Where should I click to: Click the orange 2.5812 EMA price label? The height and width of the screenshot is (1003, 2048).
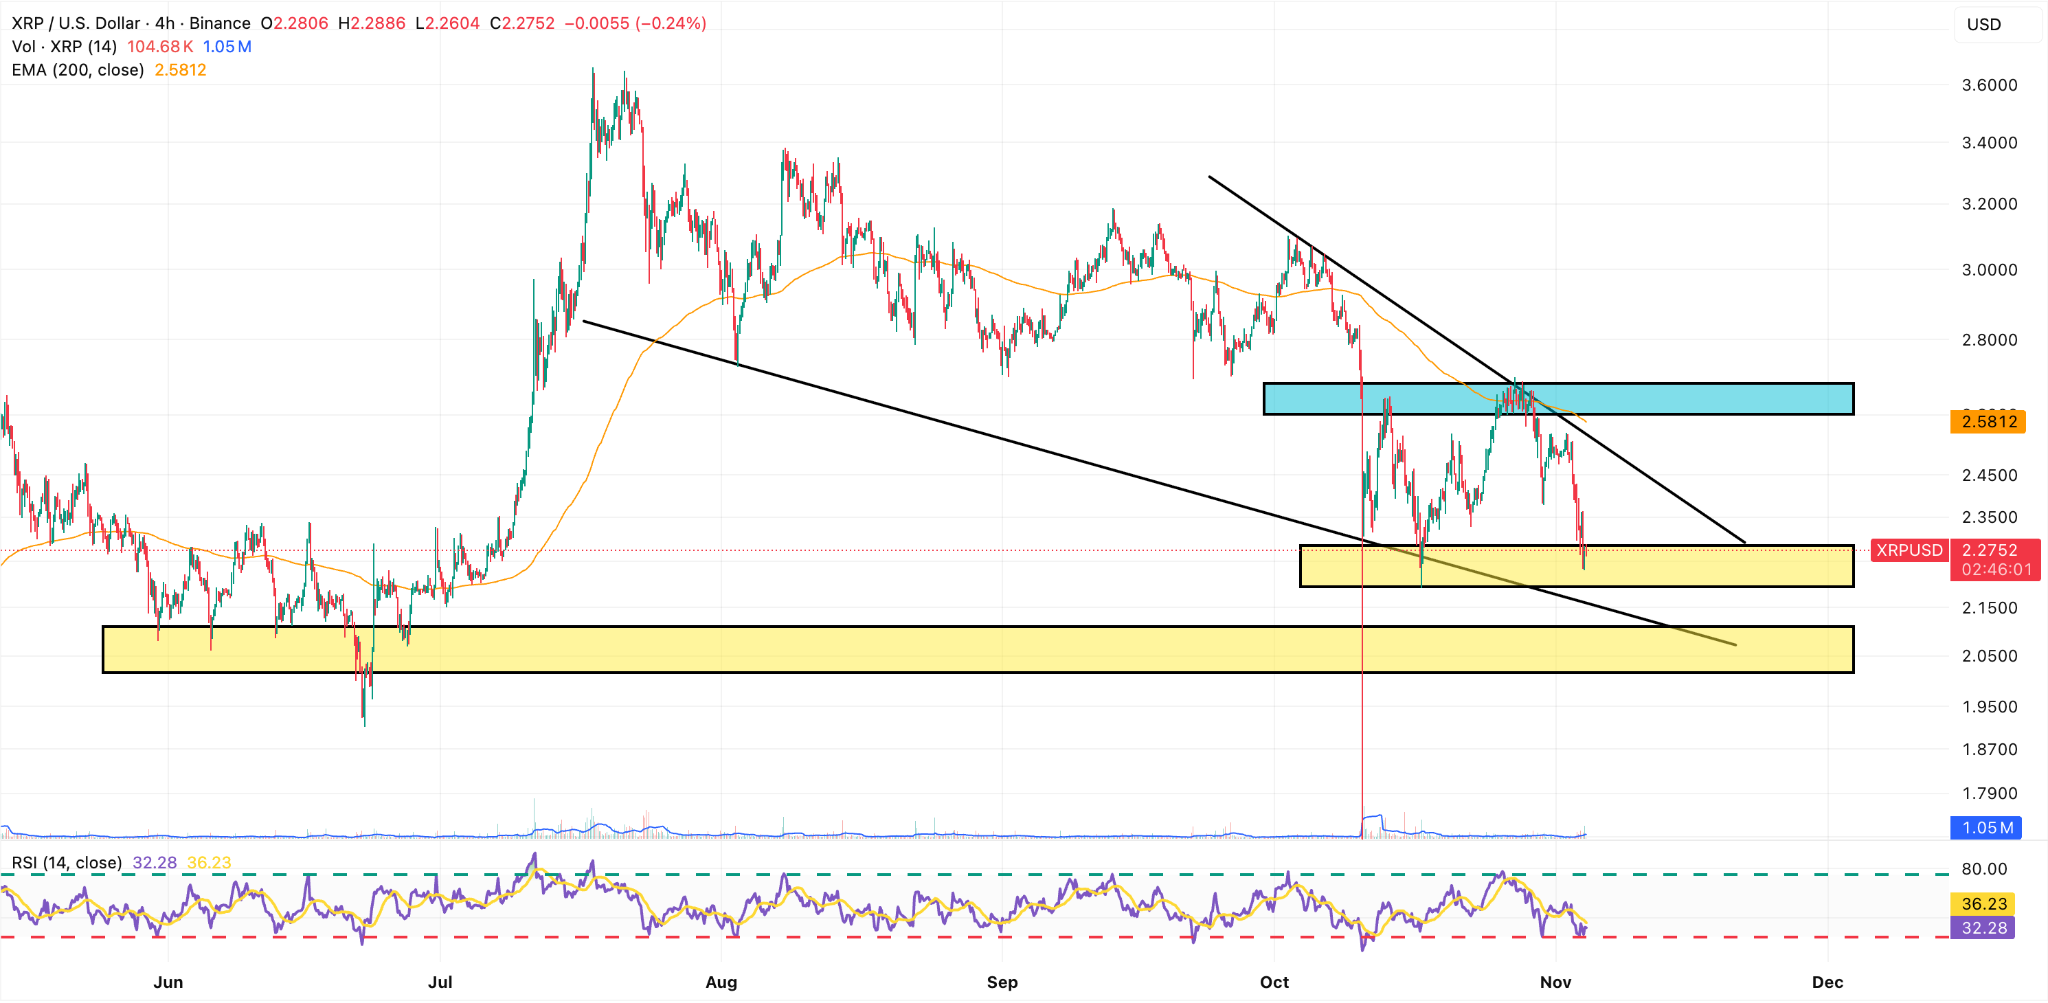[1988, 422]
